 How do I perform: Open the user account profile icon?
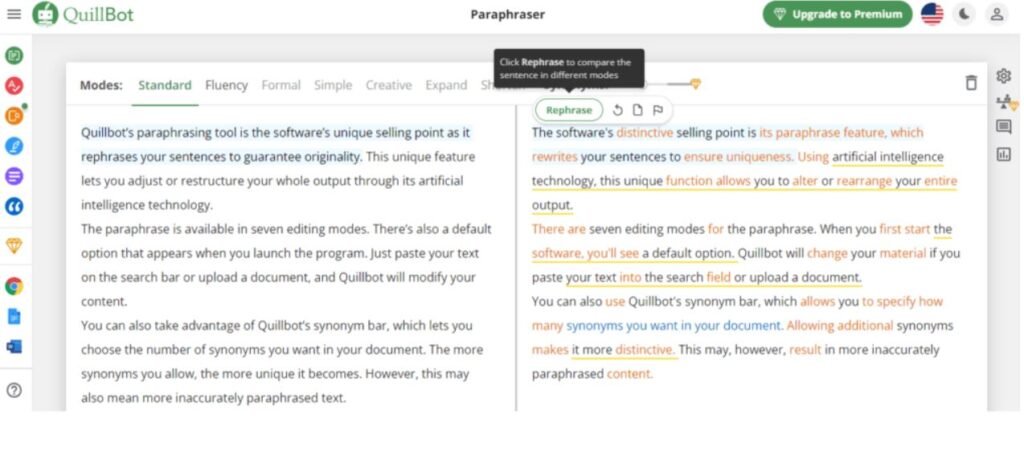(x=997, y=14)
